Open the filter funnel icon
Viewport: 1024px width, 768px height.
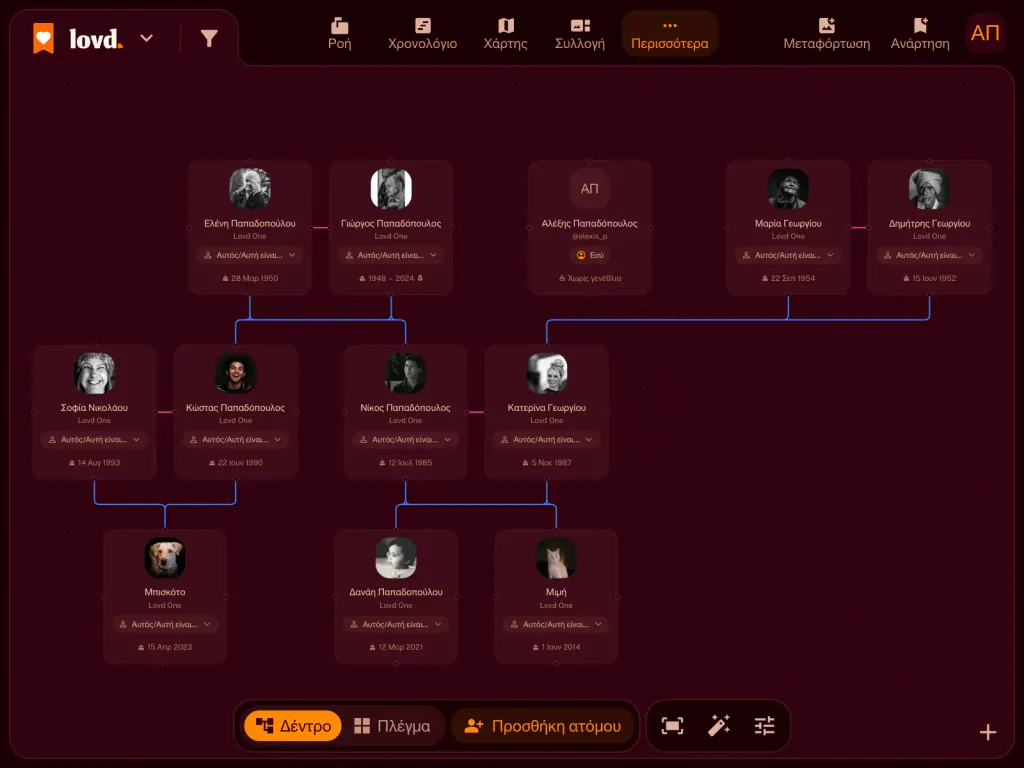click(x=209, y=39)
